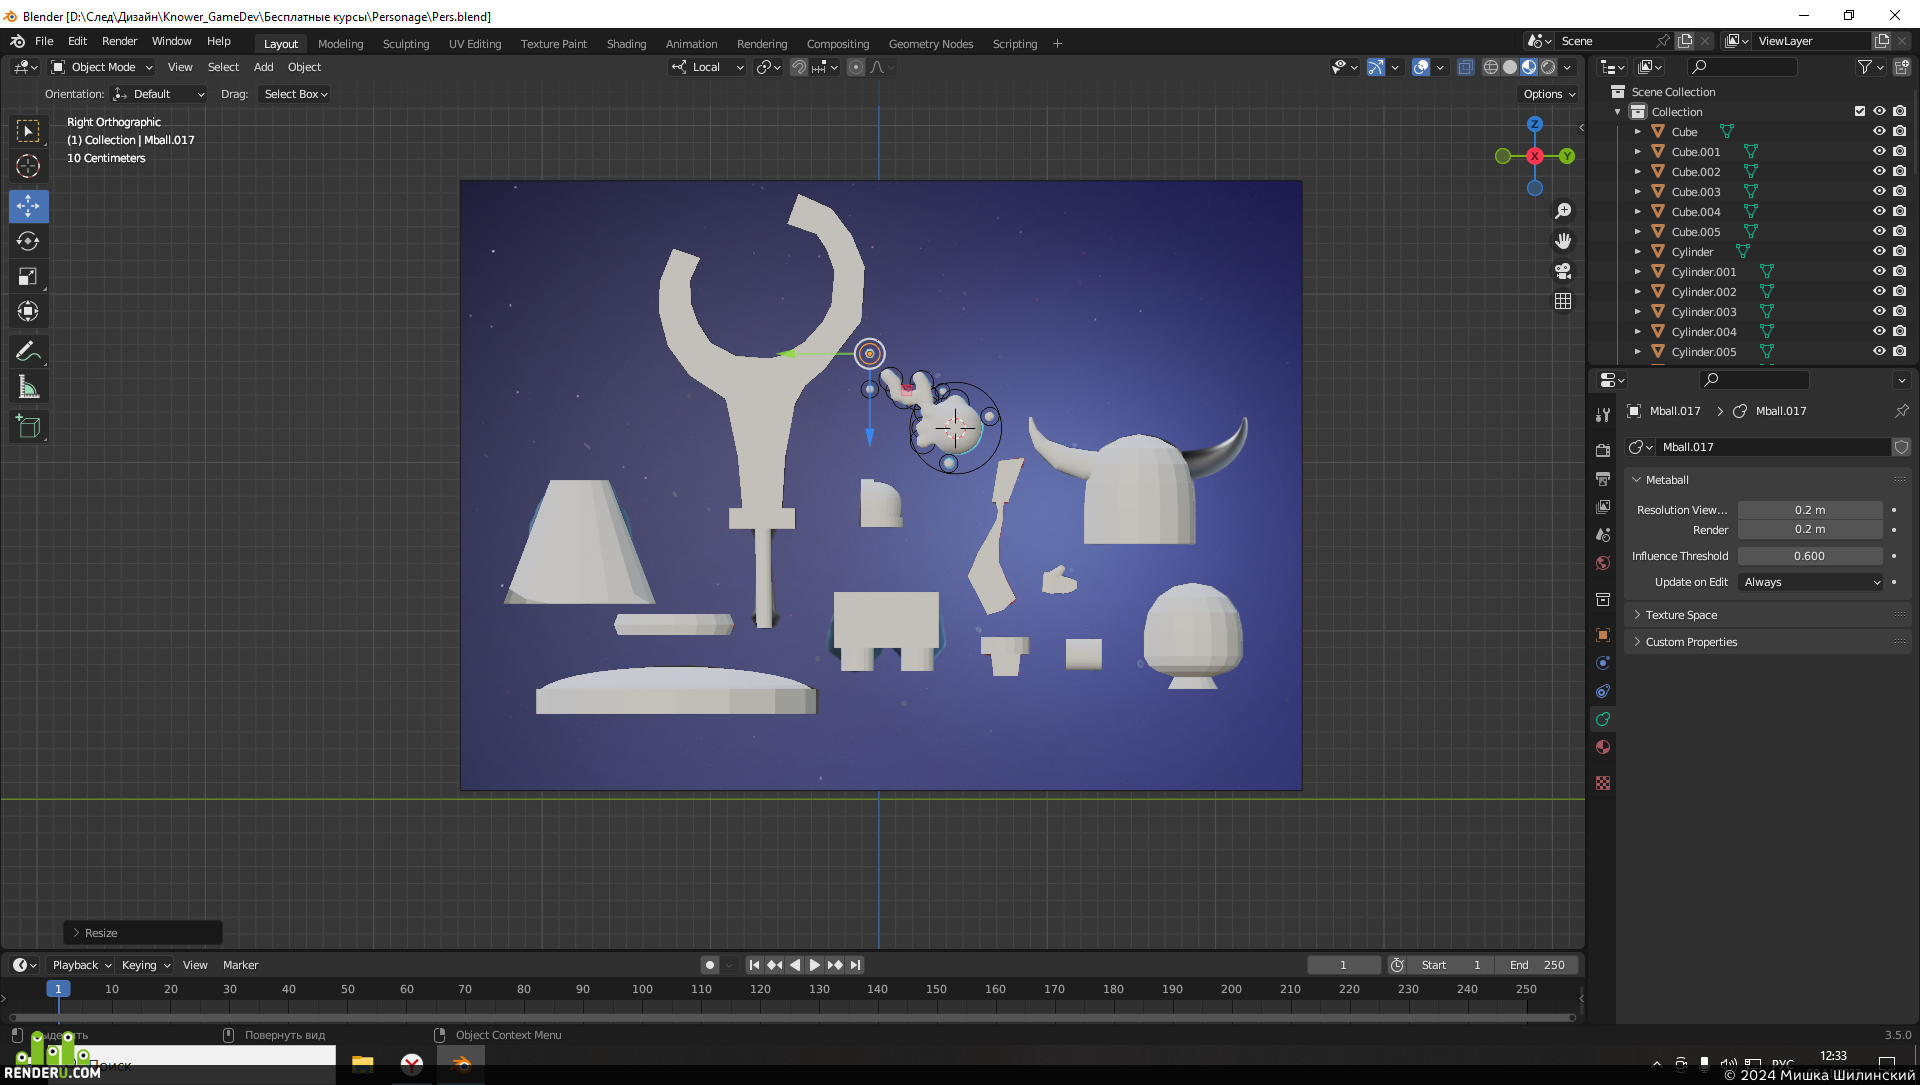Open the Update on Edit dropdown
Image resolution: width=1920 pixels, height=1085 pixels.
(1811, 582)
